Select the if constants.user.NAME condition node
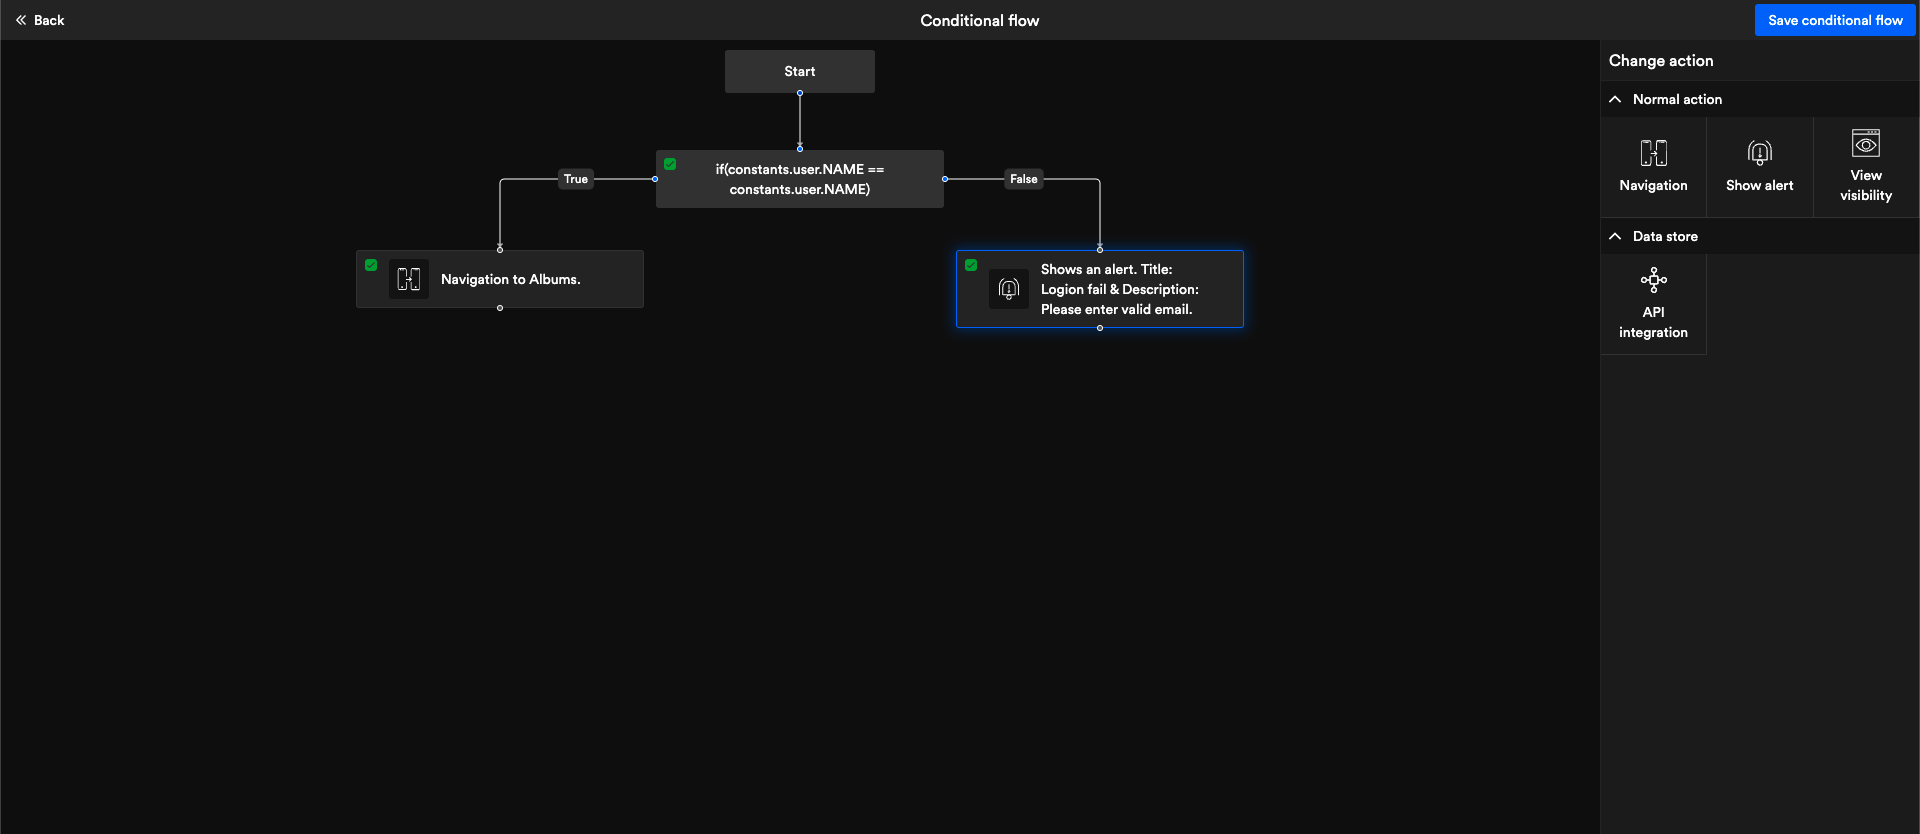 pos(800,179)
